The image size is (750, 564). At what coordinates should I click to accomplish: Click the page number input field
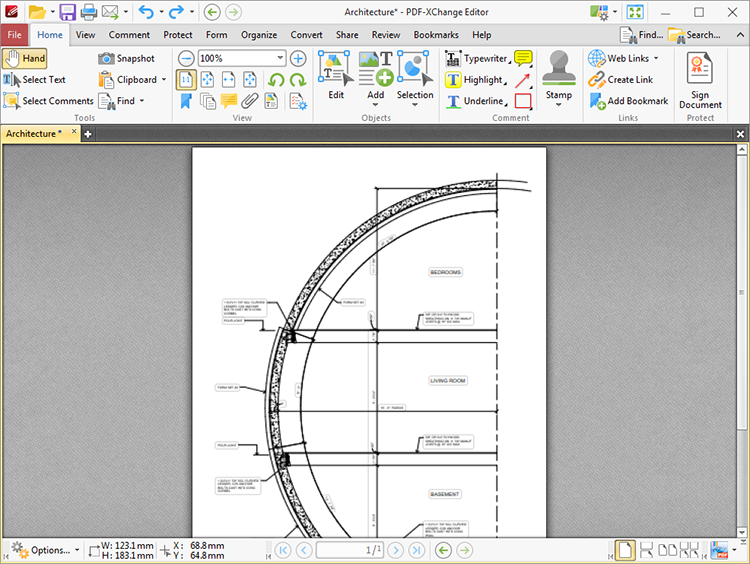coord(350,550)
